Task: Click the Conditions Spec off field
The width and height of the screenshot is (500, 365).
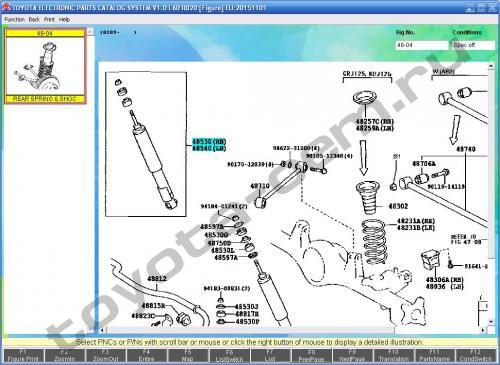Action: pyautogui.click(x=473, y=45)
